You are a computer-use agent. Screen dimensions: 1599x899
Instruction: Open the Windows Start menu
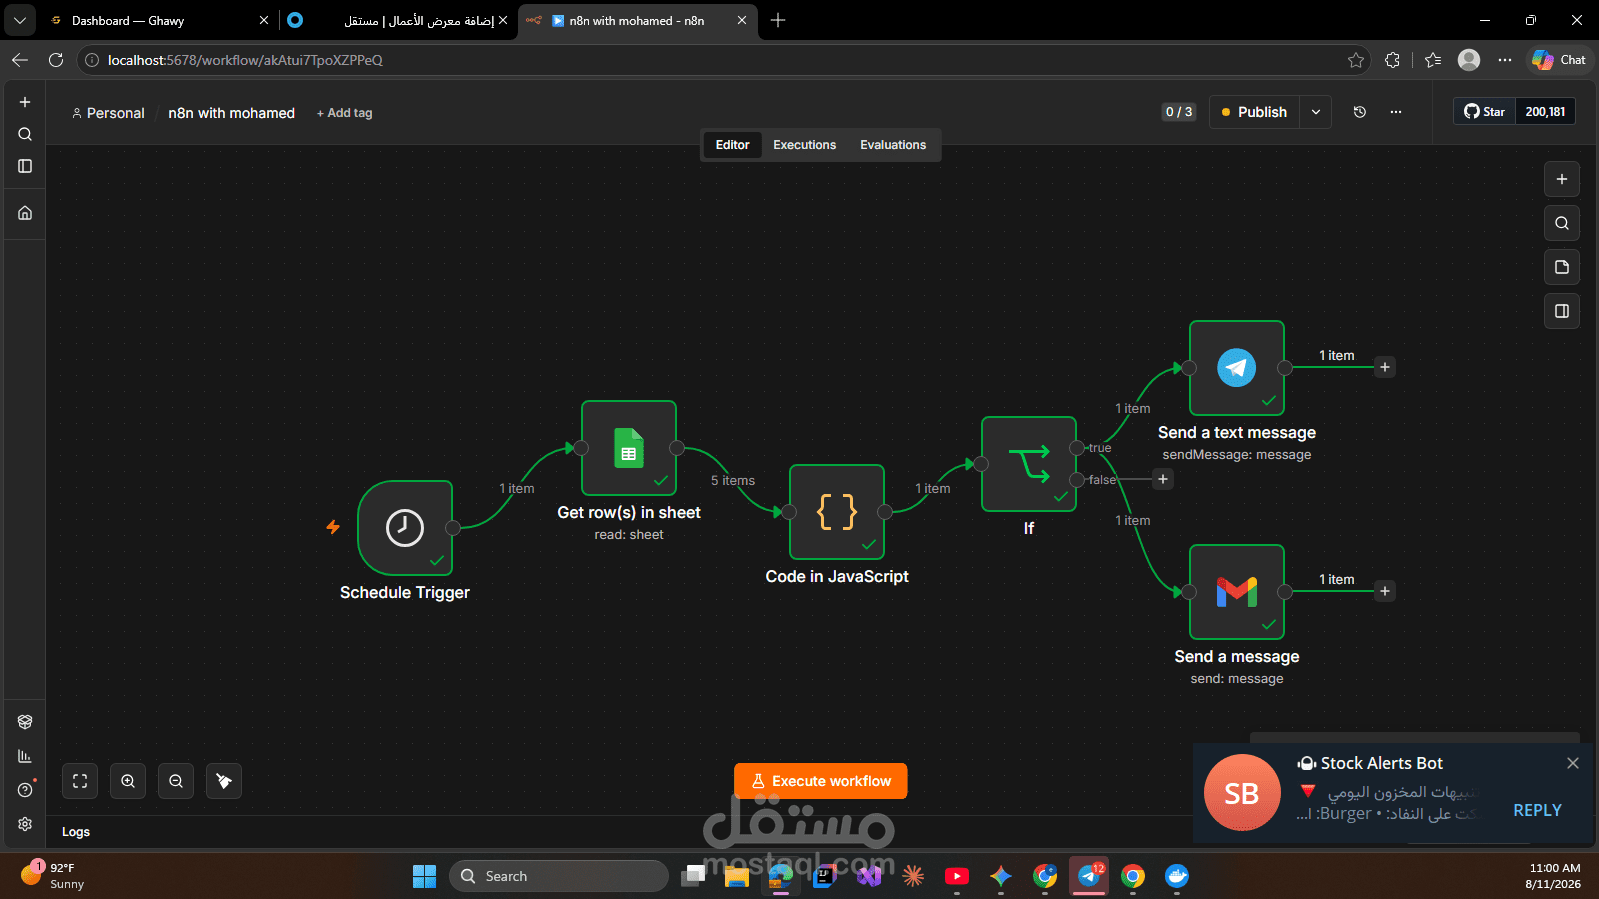pos(424,876)
